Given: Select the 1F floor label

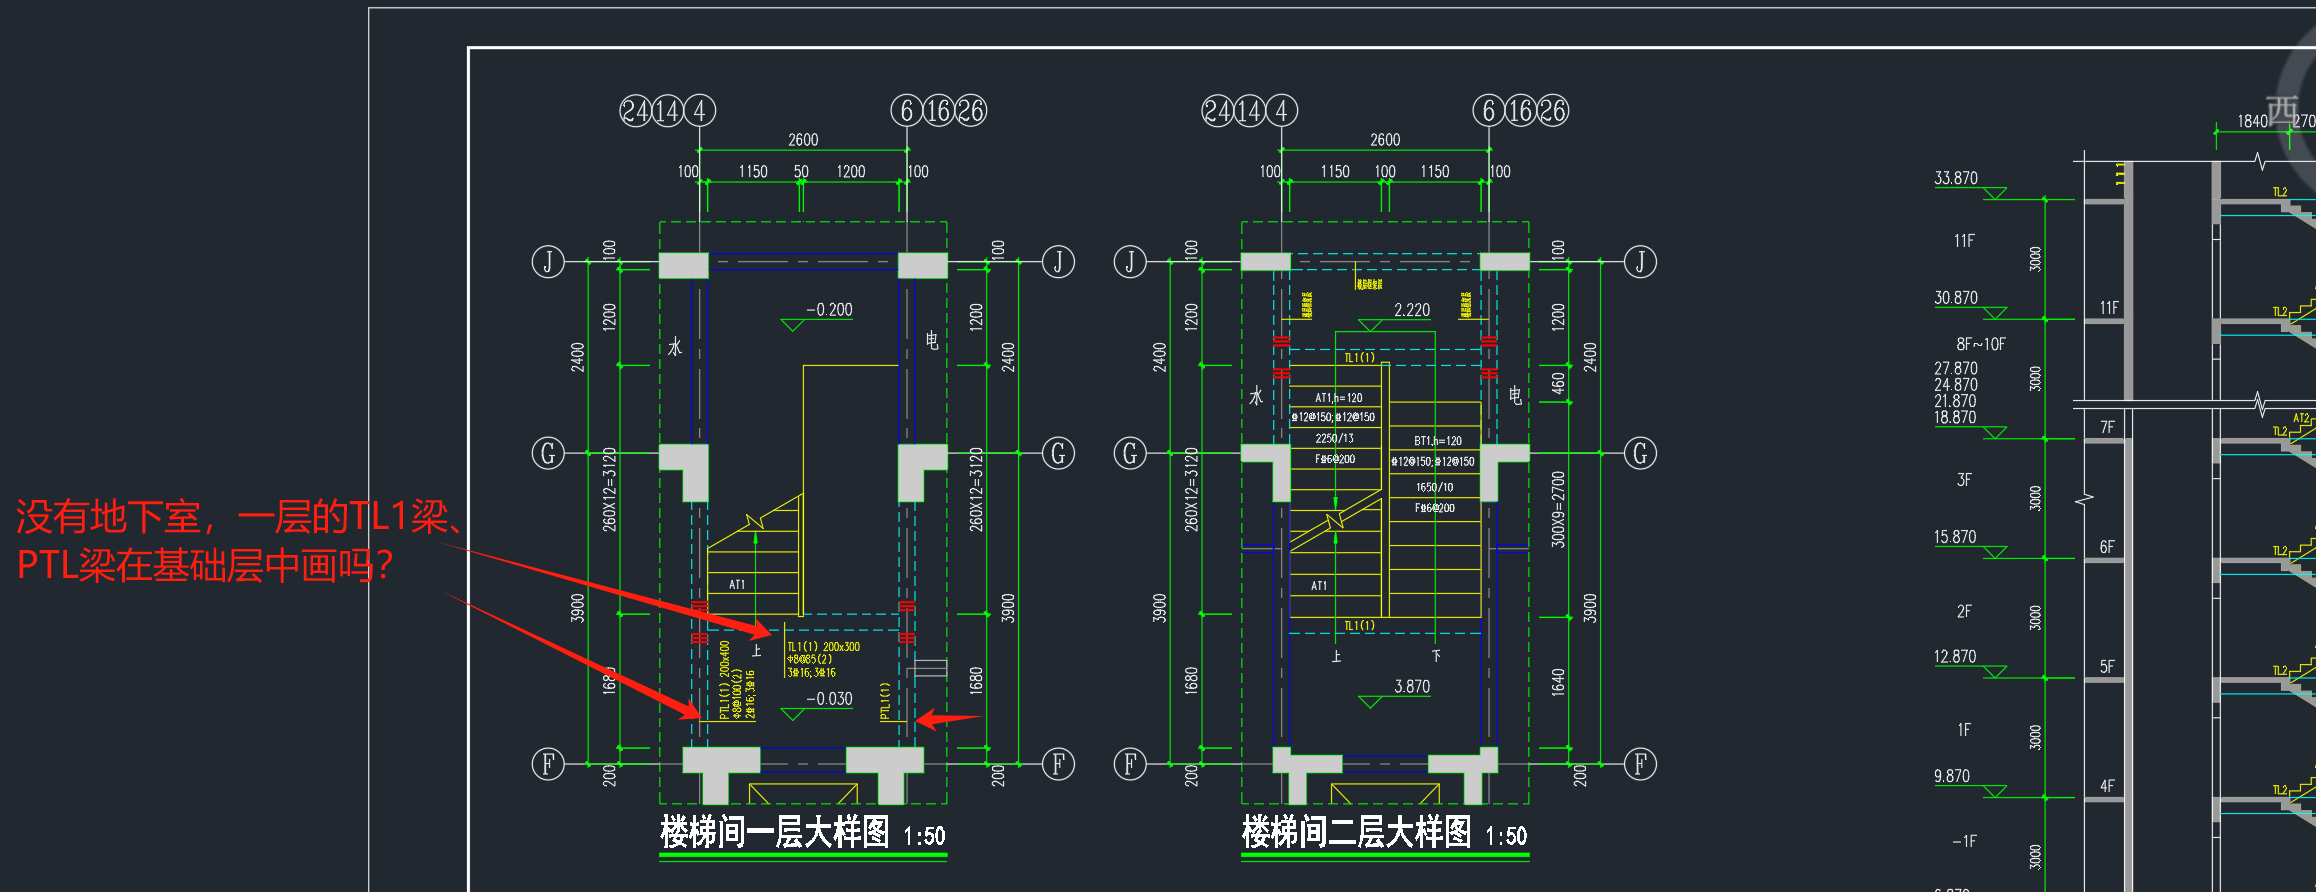Looking at the screenshot, I should pos(1964,730).
